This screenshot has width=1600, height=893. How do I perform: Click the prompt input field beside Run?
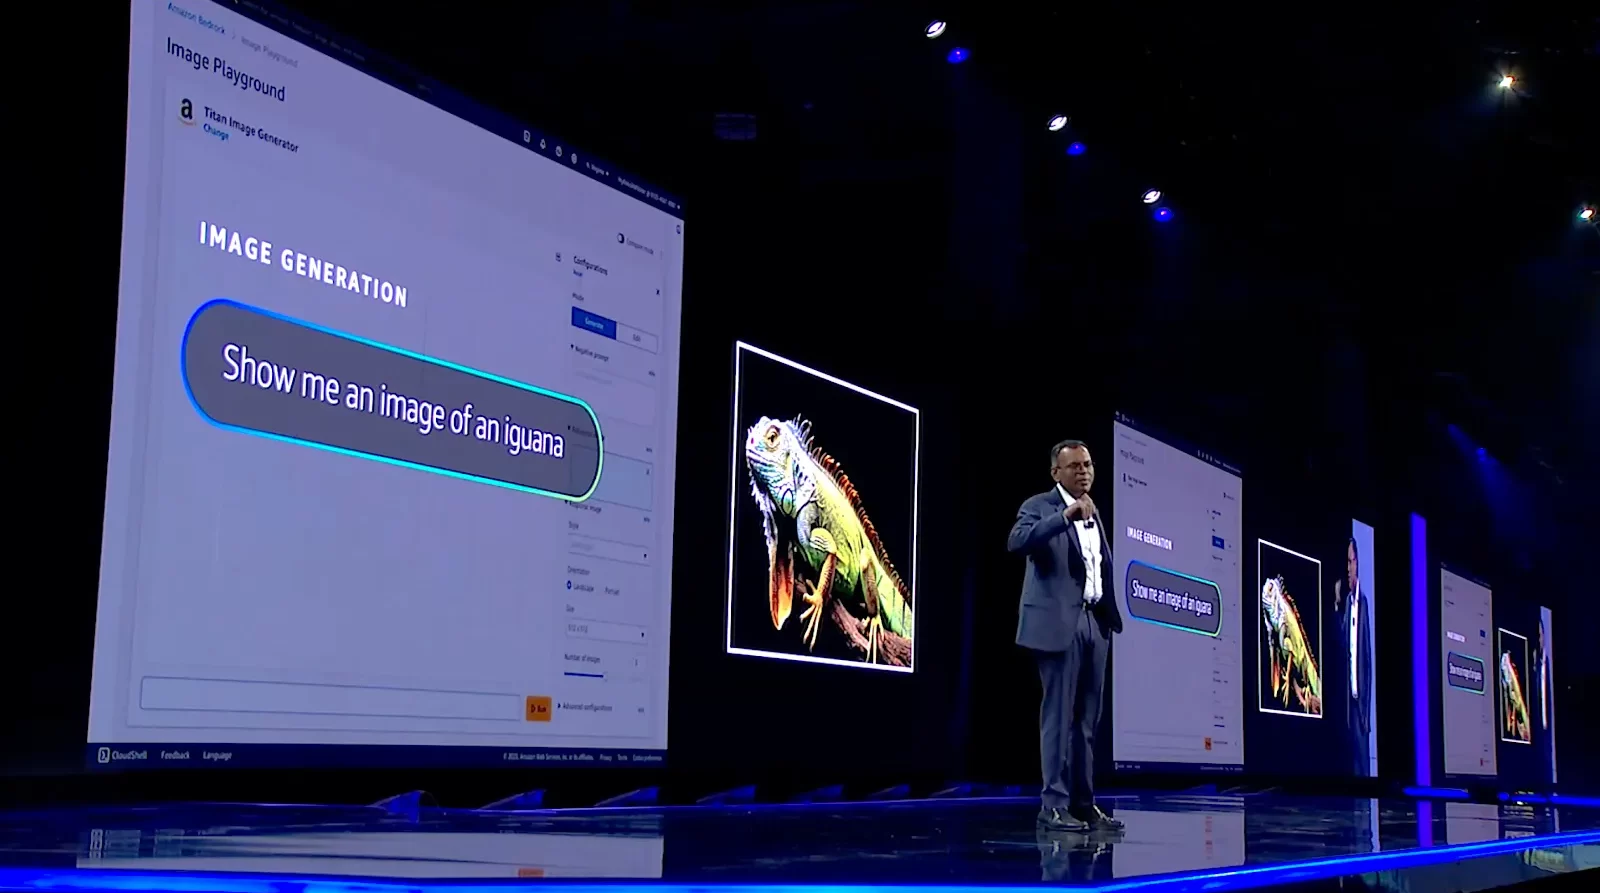tap(330, 697)
